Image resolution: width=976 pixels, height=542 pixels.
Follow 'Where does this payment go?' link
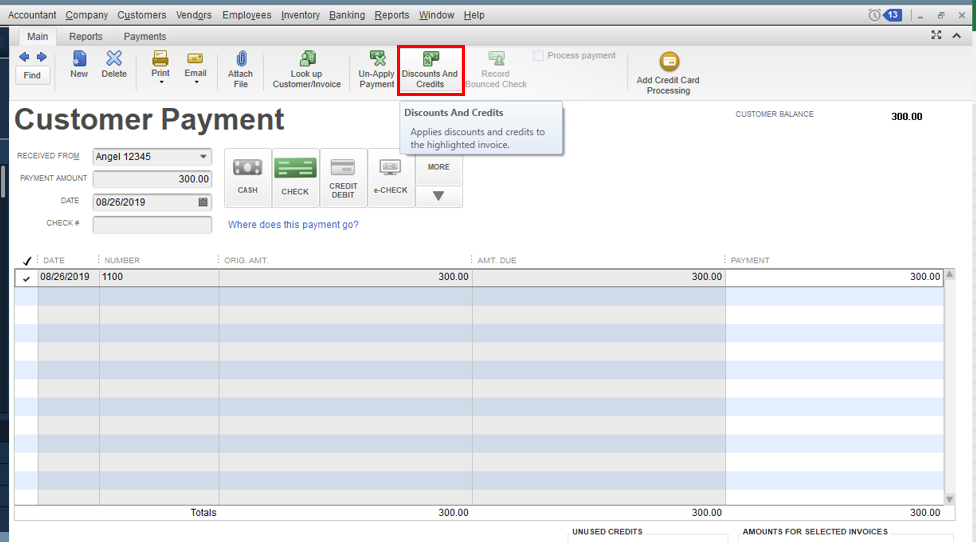(293, 225)
